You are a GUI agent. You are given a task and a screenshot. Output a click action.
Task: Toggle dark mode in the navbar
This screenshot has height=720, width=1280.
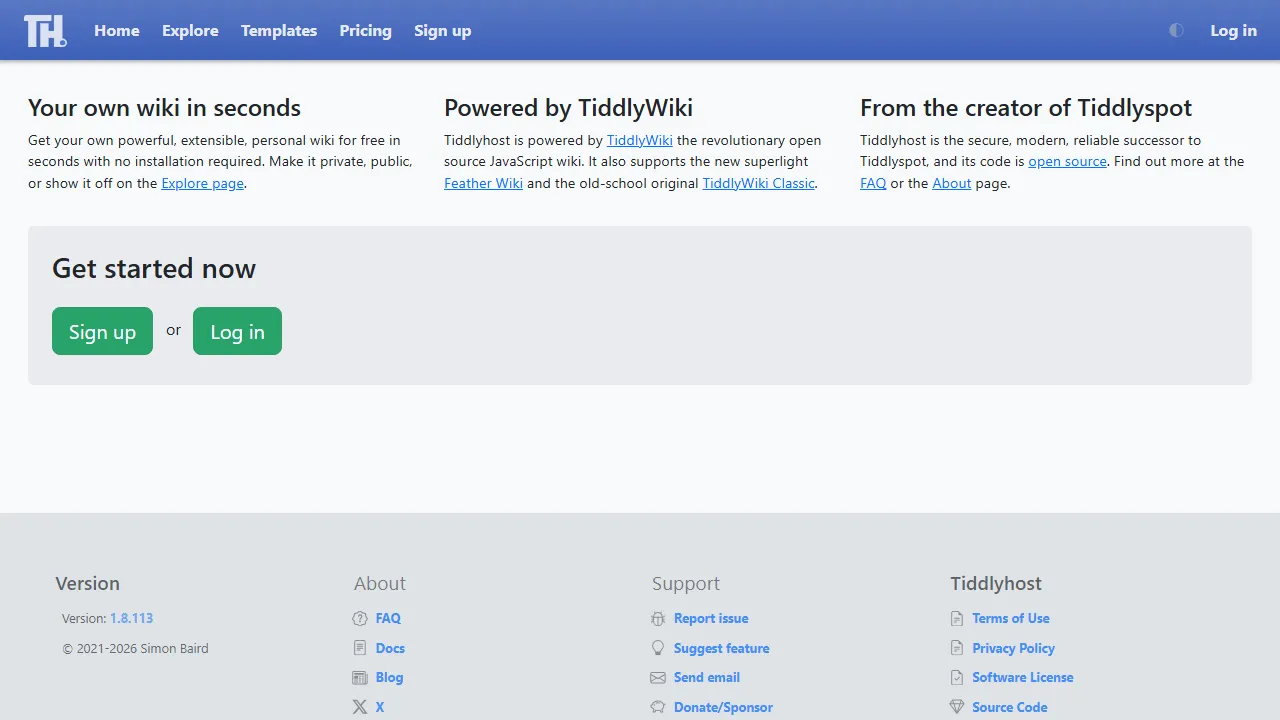[1176, 30]
